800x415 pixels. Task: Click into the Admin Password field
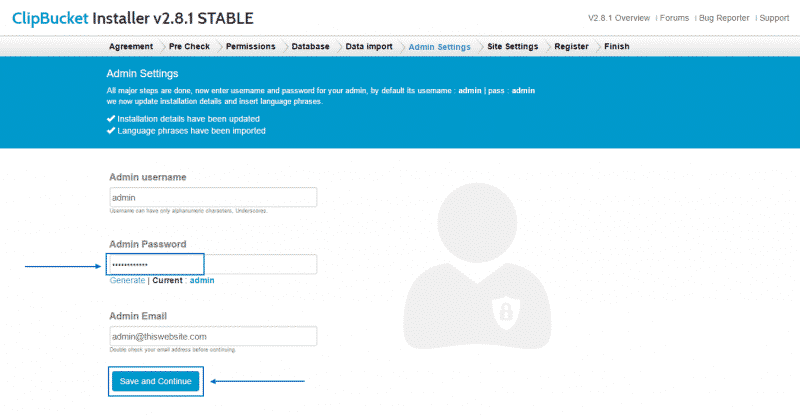(212, 264)
